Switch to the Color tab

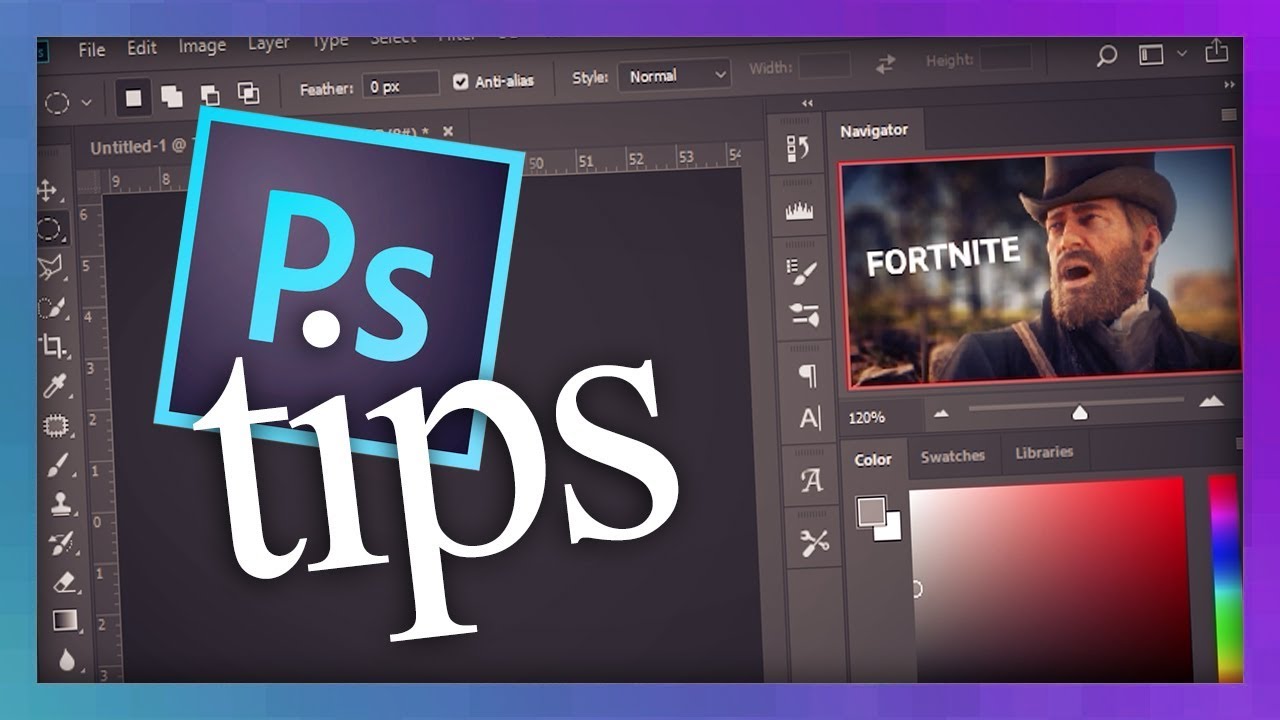tap(872, 459)
